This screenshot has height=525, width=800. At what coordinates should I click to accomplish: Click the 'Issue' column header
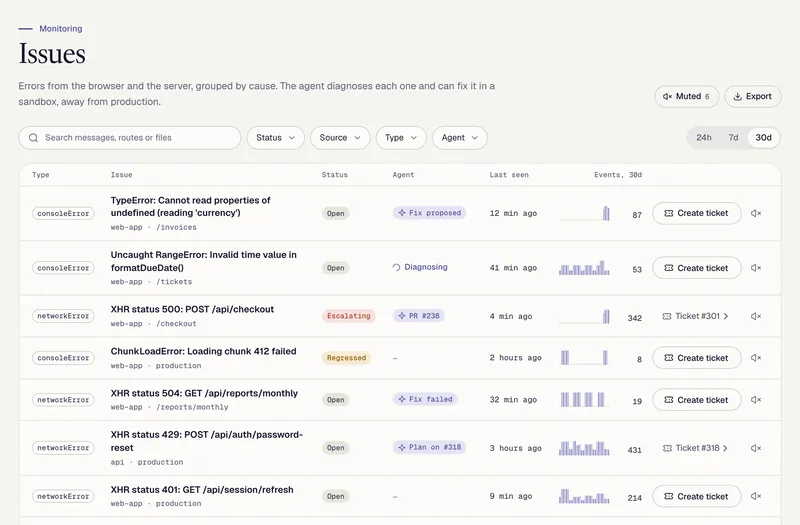(121, 175)
